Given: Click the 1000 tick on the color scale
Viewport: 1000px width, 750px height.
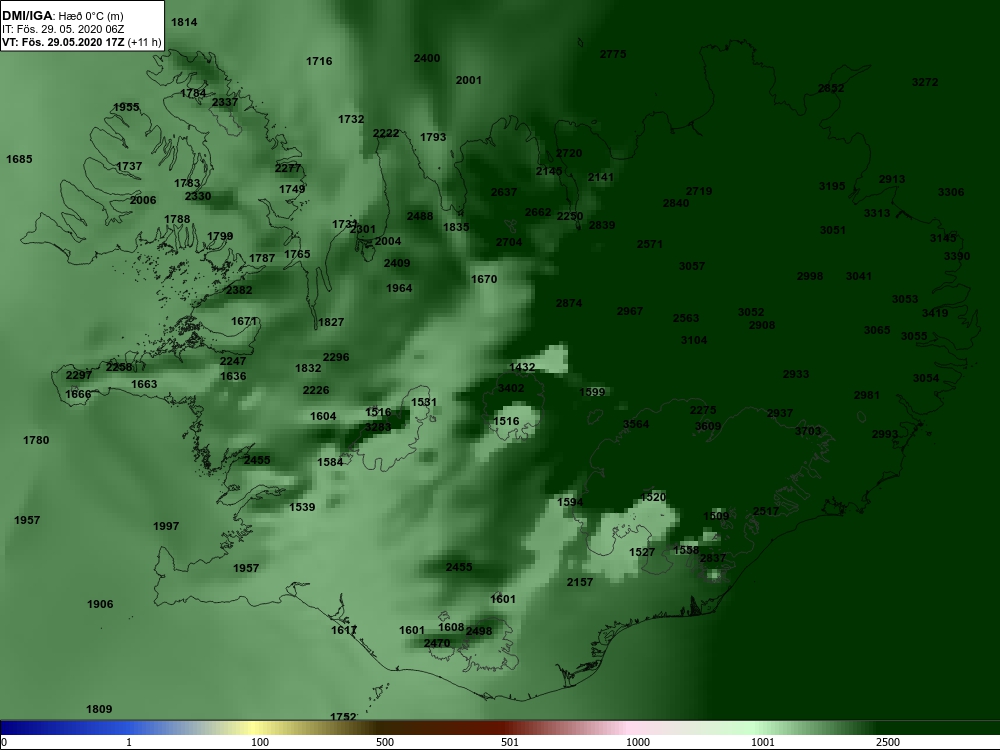Looking at the screenshot, I should pos(638,742).
